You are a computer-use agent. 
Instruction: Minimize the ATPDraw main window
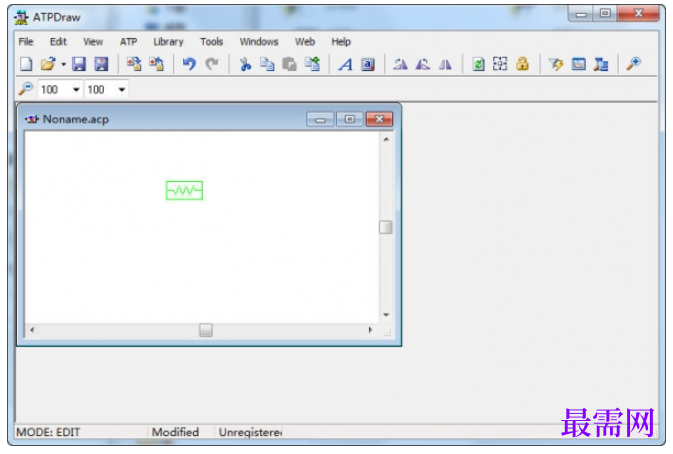point(581,14)
